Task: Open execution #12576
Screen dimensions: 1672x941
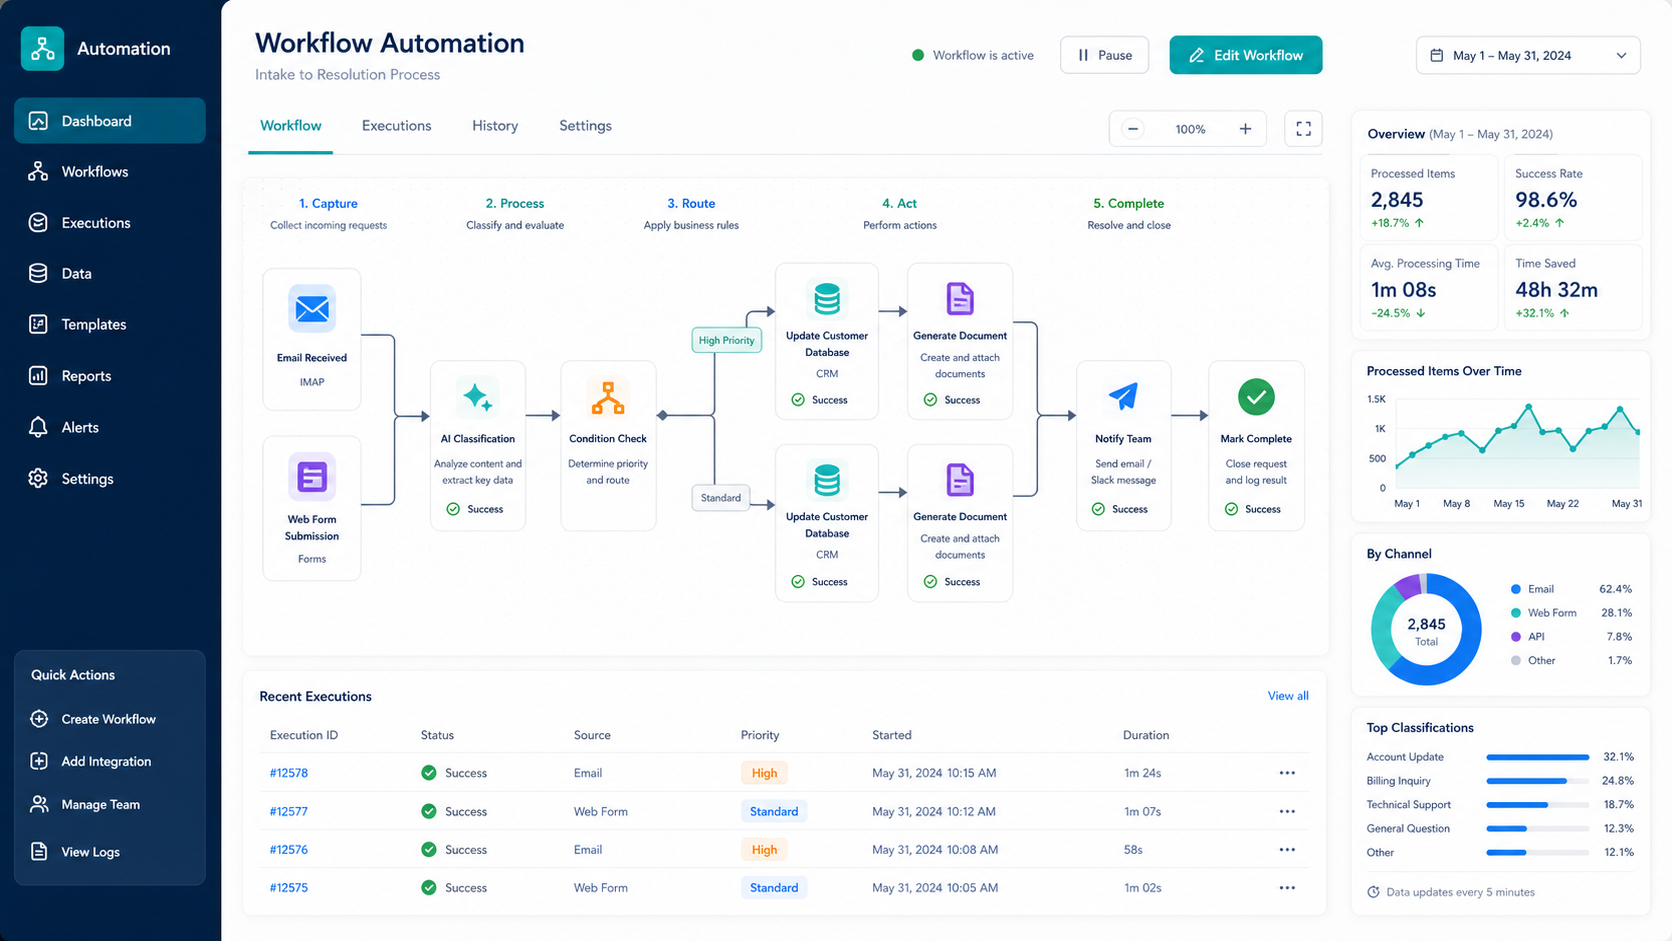Action: pyautogui.click(x=289, y=849)
